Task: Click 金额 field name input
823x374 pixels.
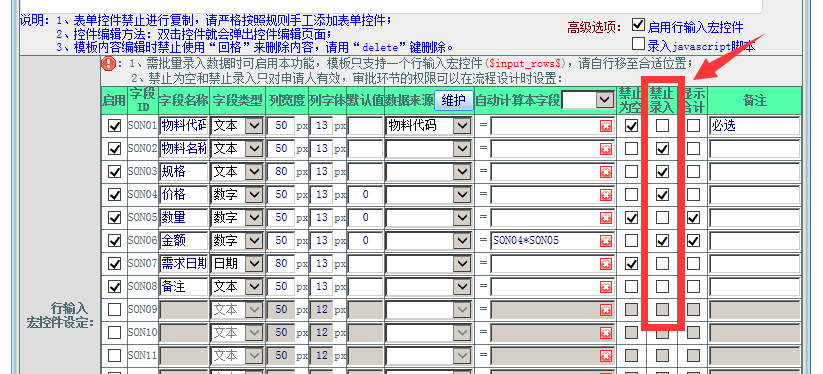Action: tap(184, 240)
